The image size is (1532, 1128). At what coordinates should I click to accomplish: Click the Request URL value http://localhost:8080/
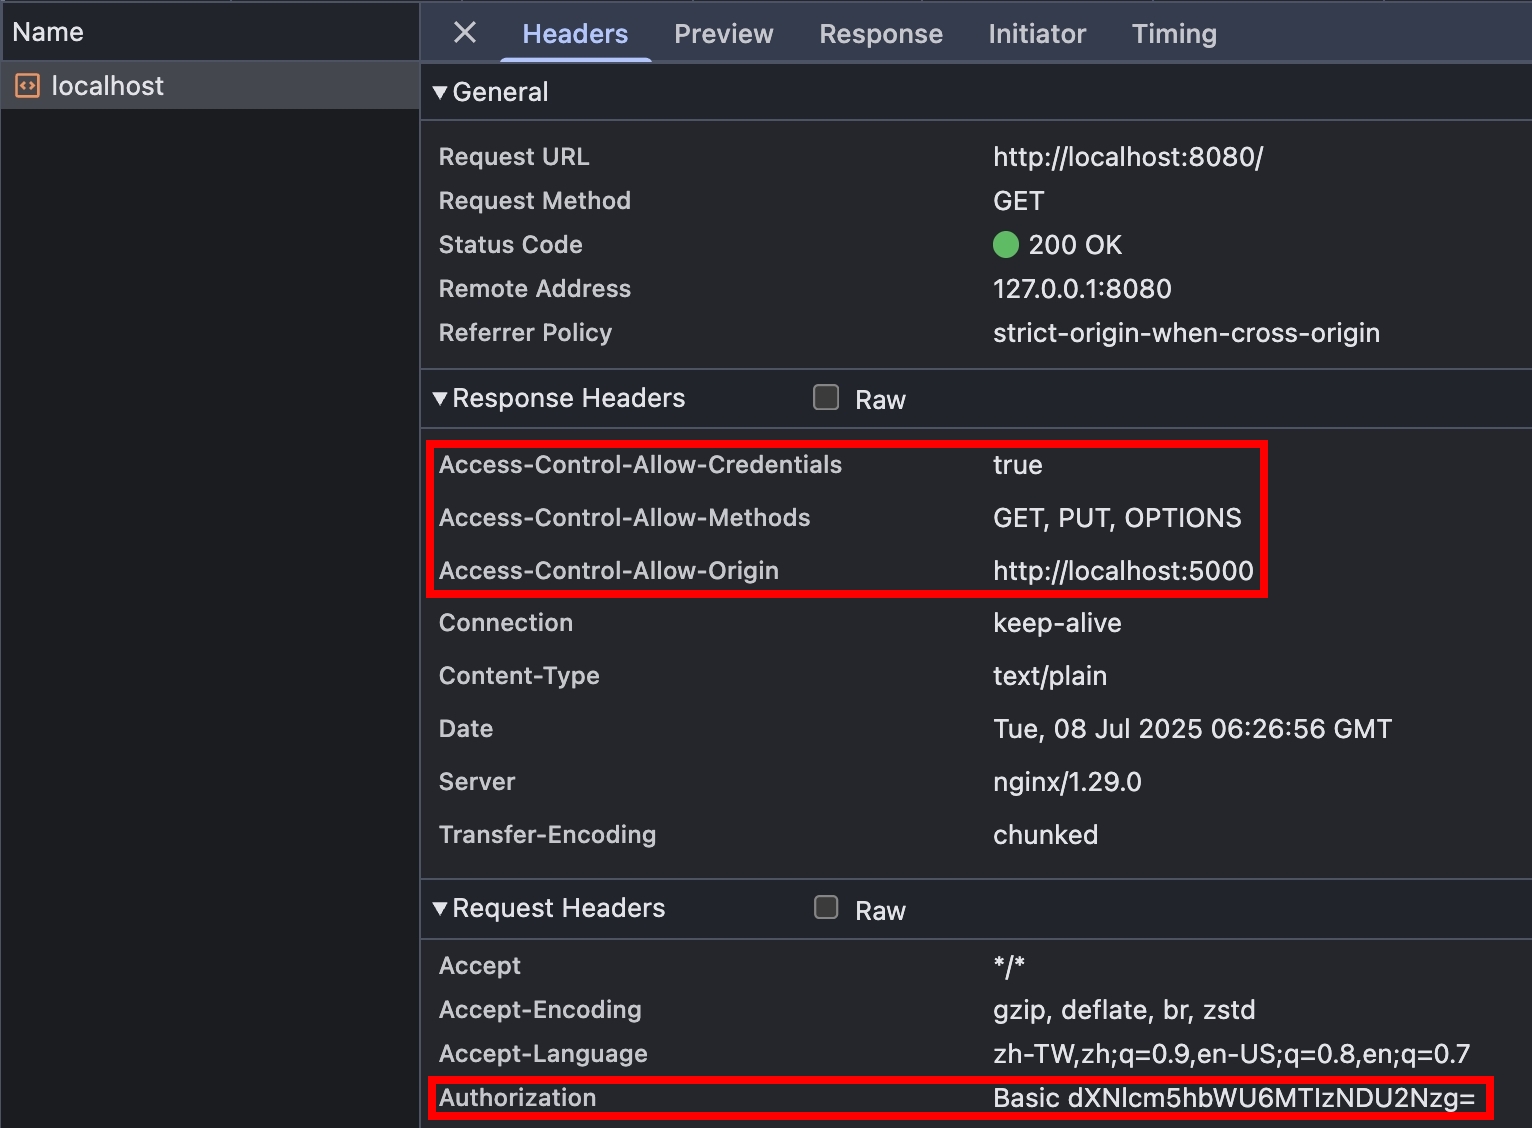pyautogui.click(x=1128, y=157)
